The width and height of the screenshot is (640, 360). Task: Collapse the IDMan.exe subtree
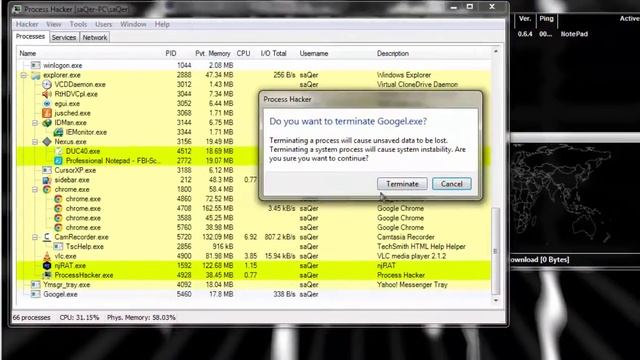(35, 122)
